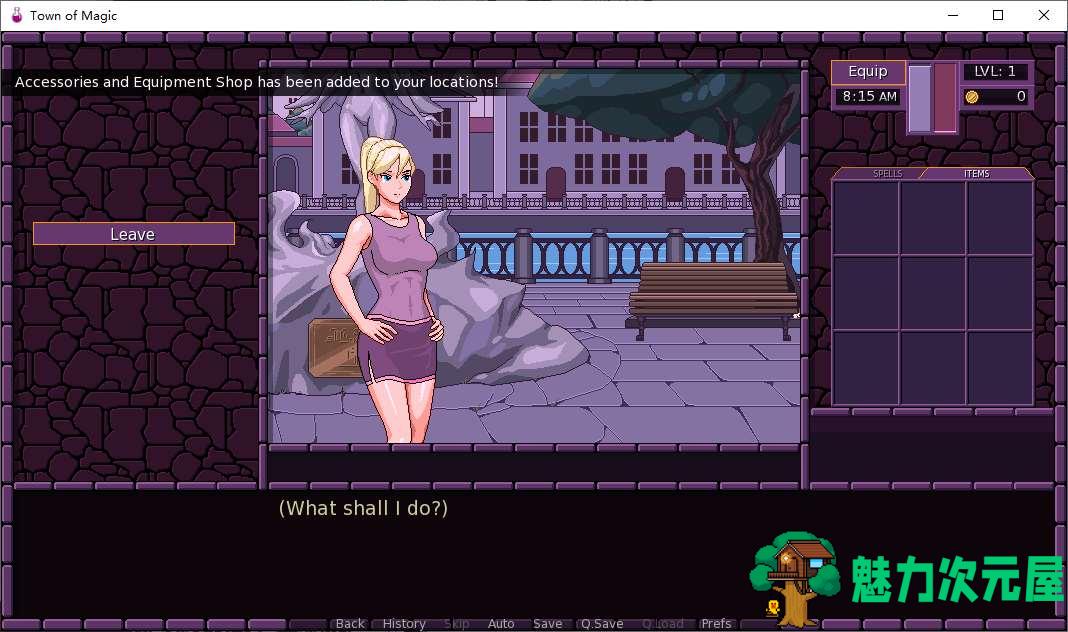The height and width of the screenshot is (632, 1068).
Task: Click the gold coin icon
Action: coord(972,97)
